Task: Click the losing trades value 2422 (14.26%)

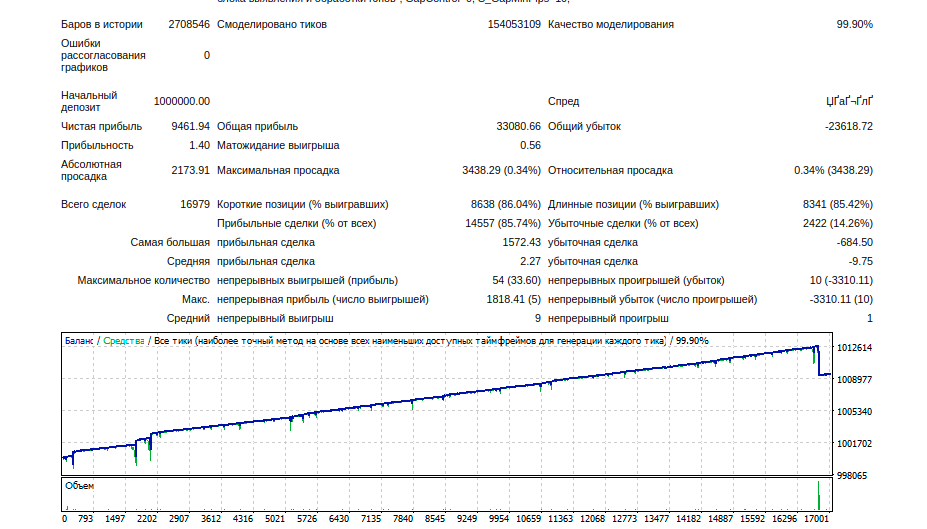Action: coord(838,223)
